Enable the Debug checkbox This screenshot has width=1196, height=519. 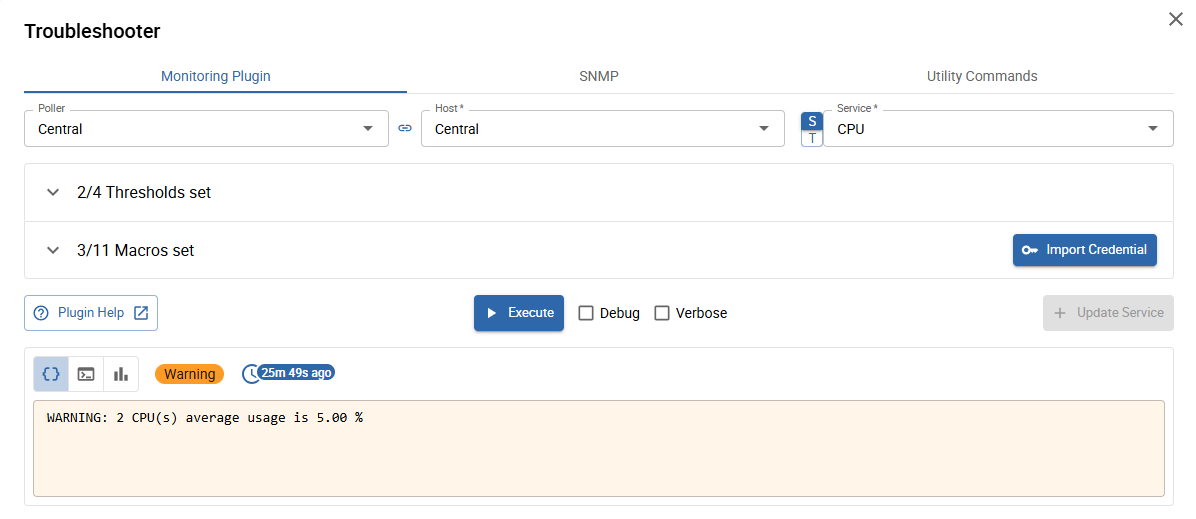(x=586, y=313)
